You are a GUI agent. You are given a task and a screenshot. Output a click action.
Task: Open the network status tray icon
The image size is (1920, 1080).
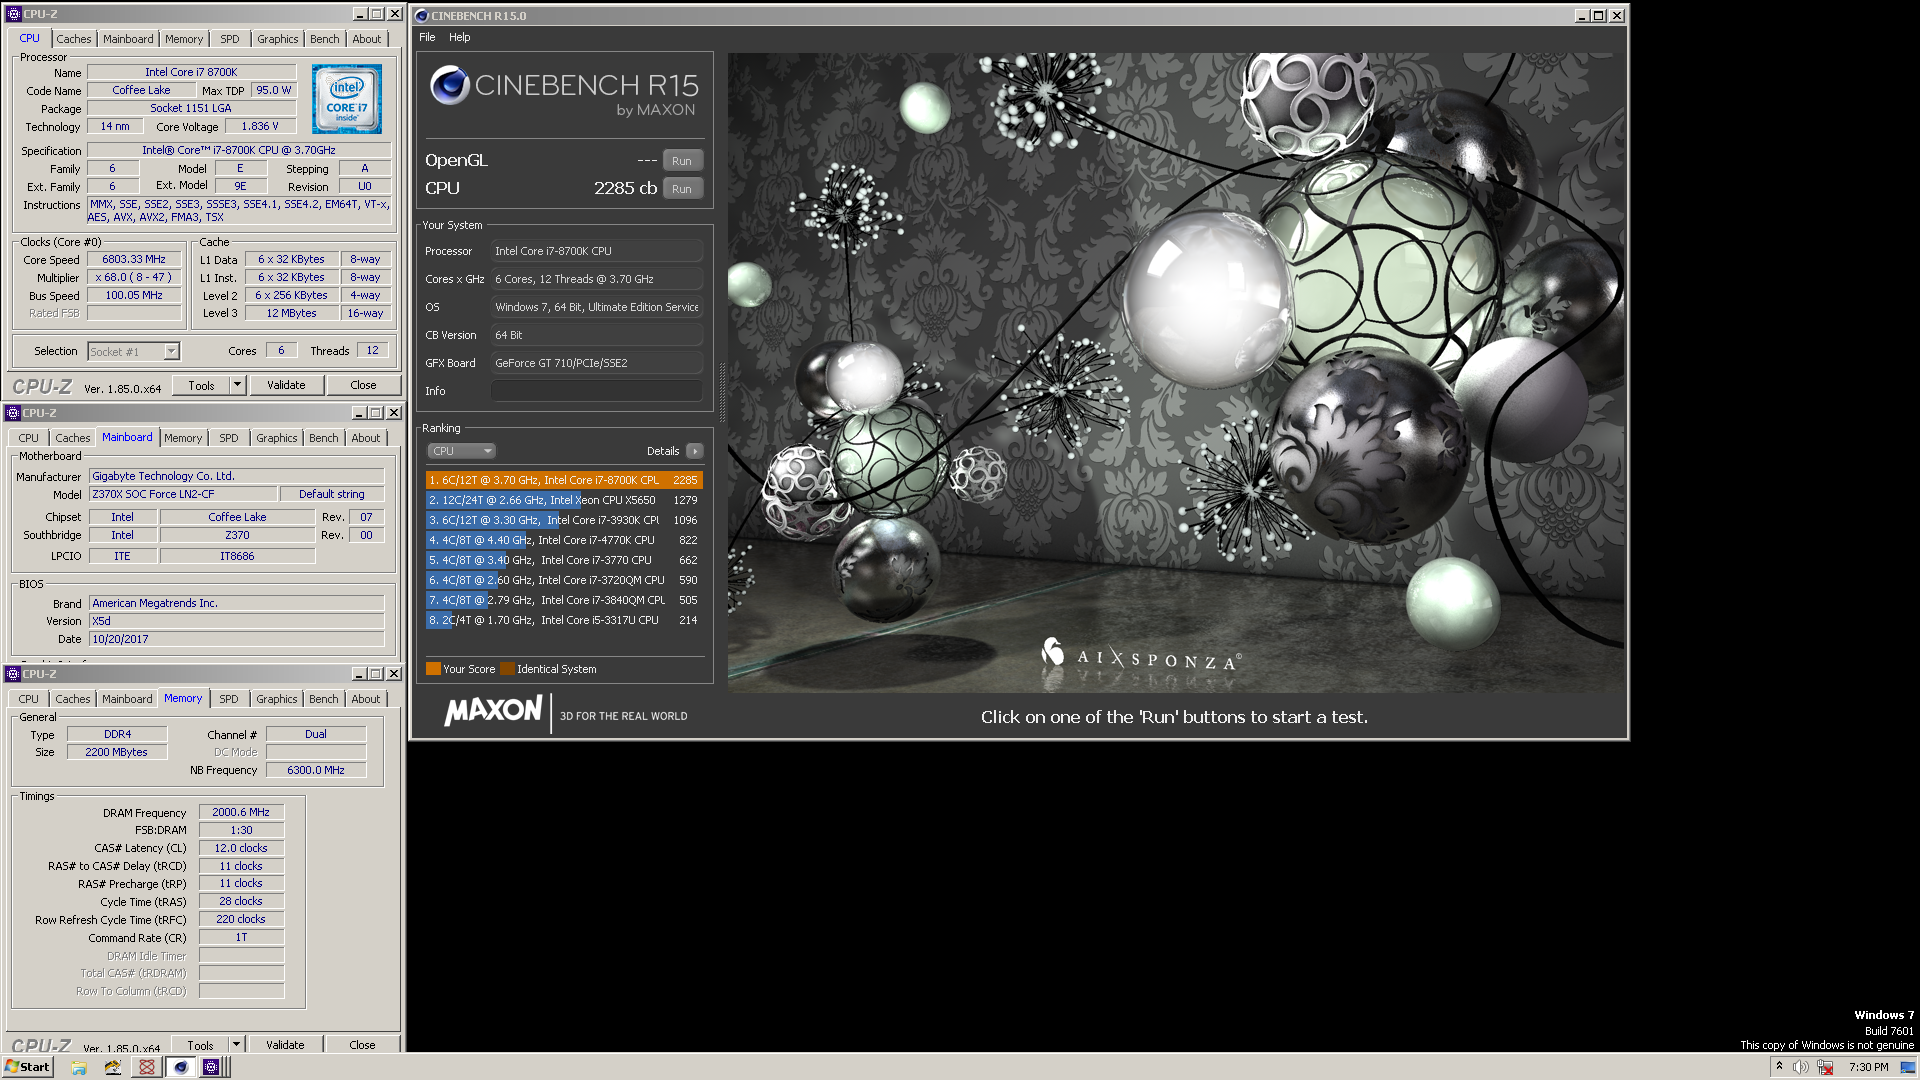click(1825, 1067)
